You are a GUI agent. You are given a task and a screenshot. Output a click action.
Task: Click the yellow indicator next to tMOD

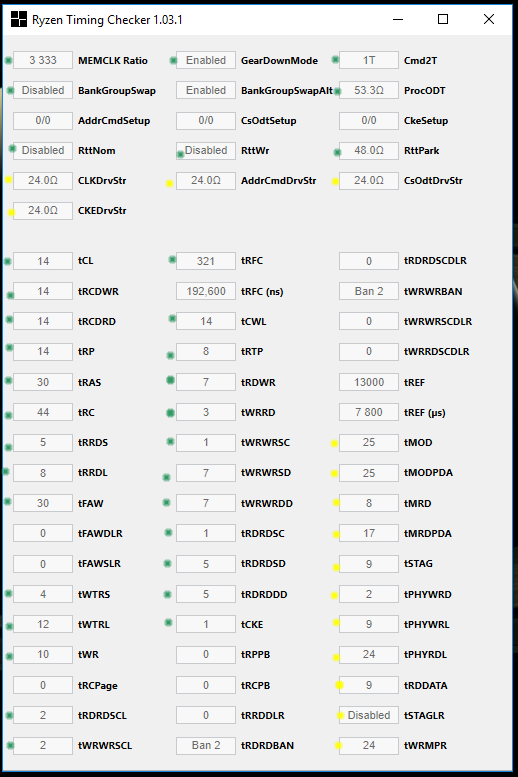tap(335, 443)
